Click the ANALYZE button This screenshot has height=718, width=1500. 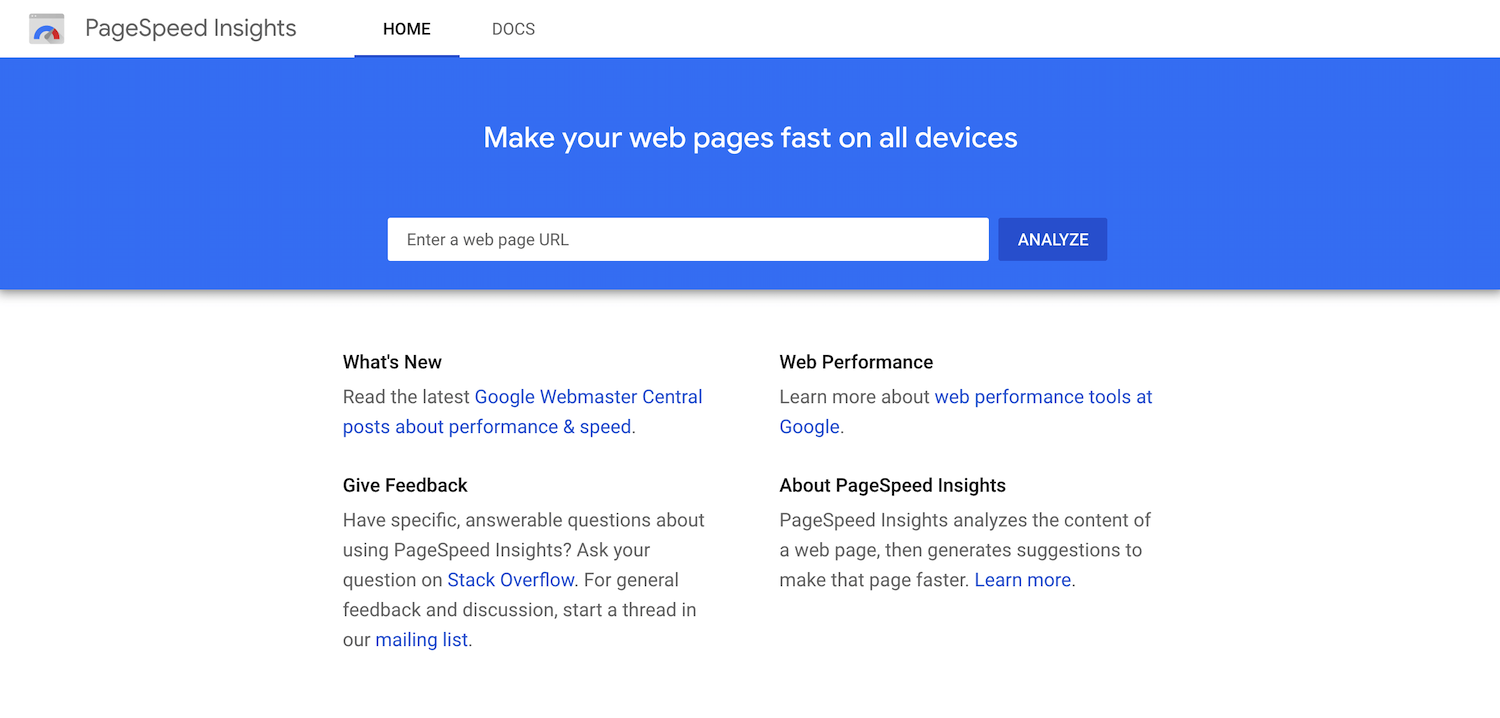tap(1052, 239)
